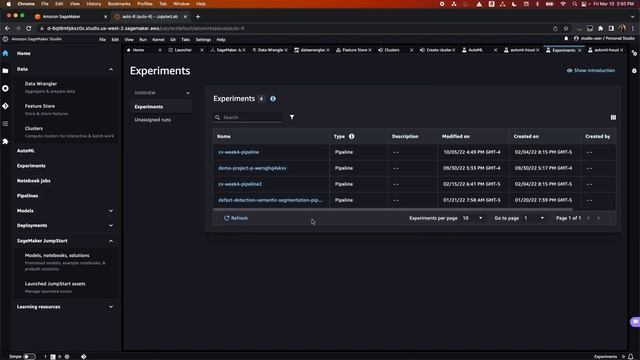The height and width of the screenshot is (360, 640).
Task: Expand the Learning resources section chevron
Action: pos(111,307)
